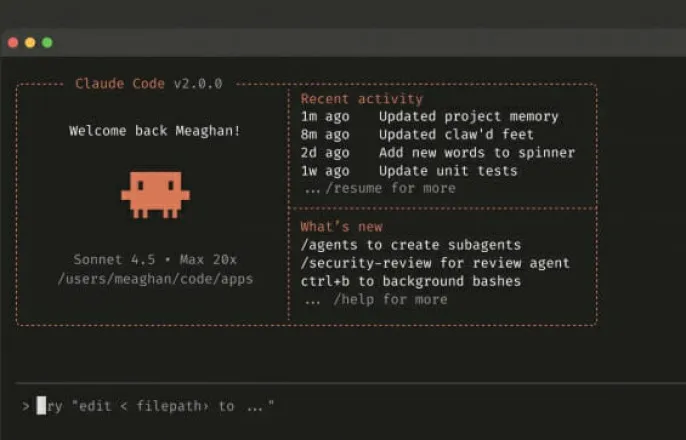Click the '2d ago' timestamp
This screenshot has width=686, height=440.
(325, 153)
